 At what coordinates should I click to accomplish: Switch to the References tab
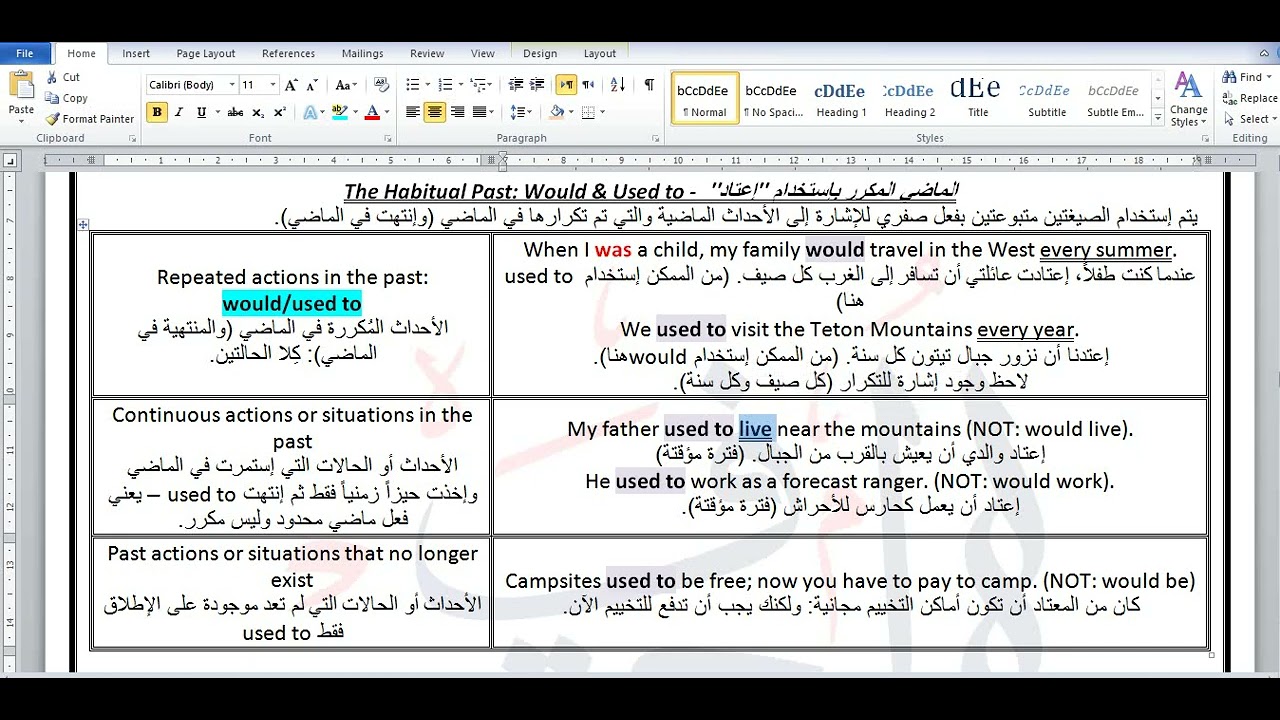[288, 54]
